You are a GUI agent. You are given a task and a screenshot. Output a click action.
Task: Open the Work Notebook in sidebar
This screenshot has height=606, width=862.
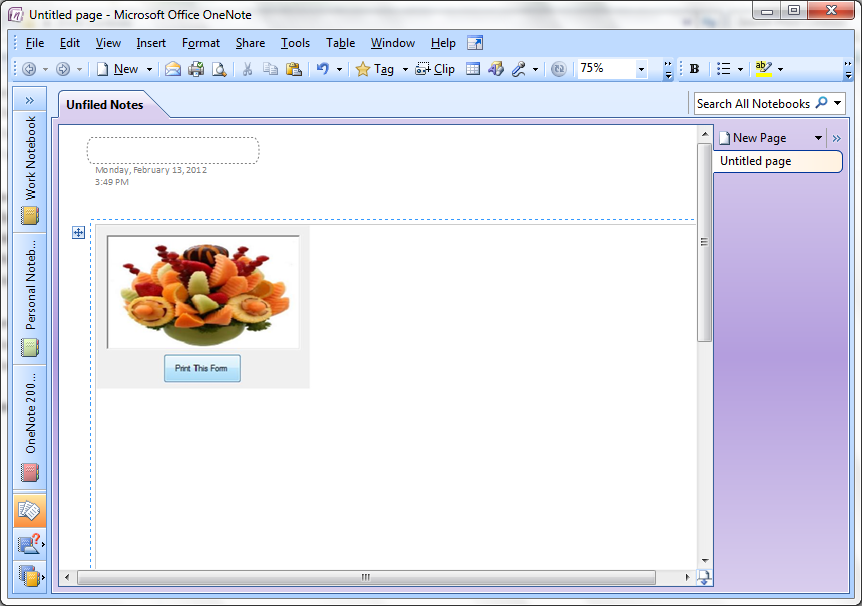click(30, 171)
